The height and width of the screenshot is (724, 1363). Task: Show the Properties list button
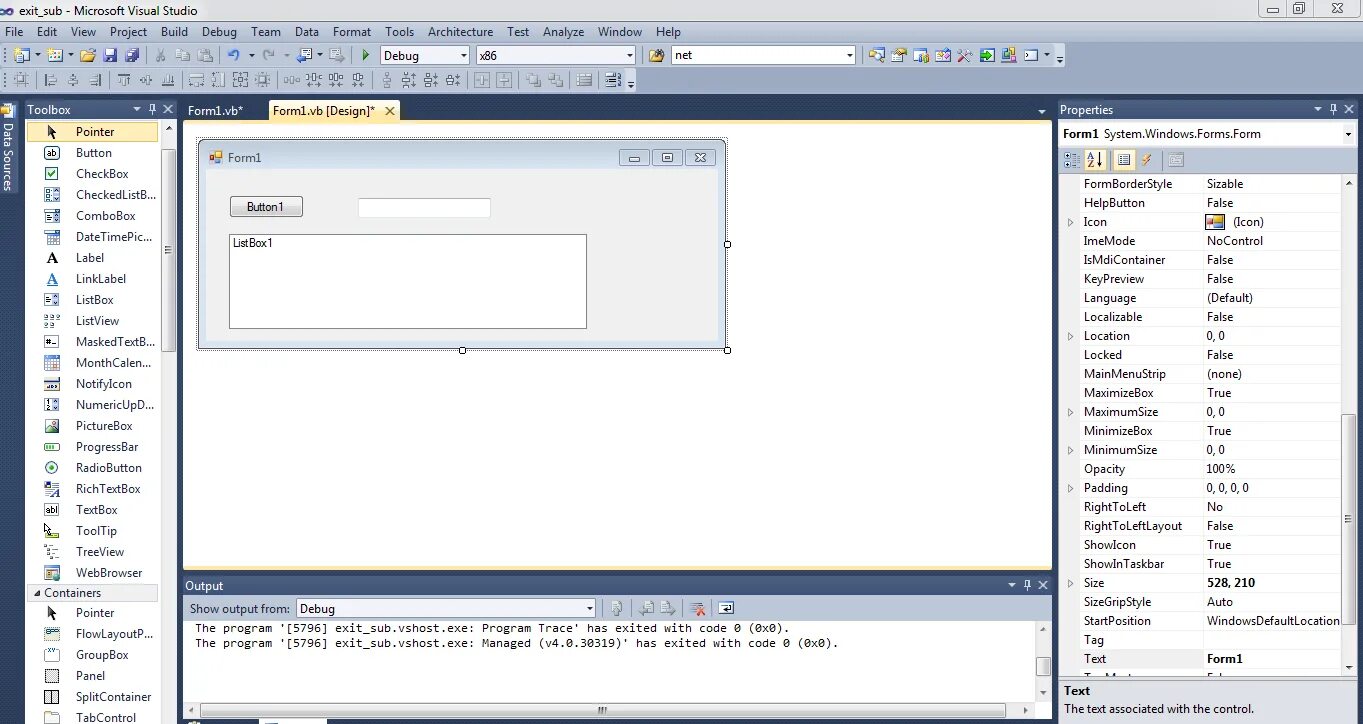pos(1124,159)
